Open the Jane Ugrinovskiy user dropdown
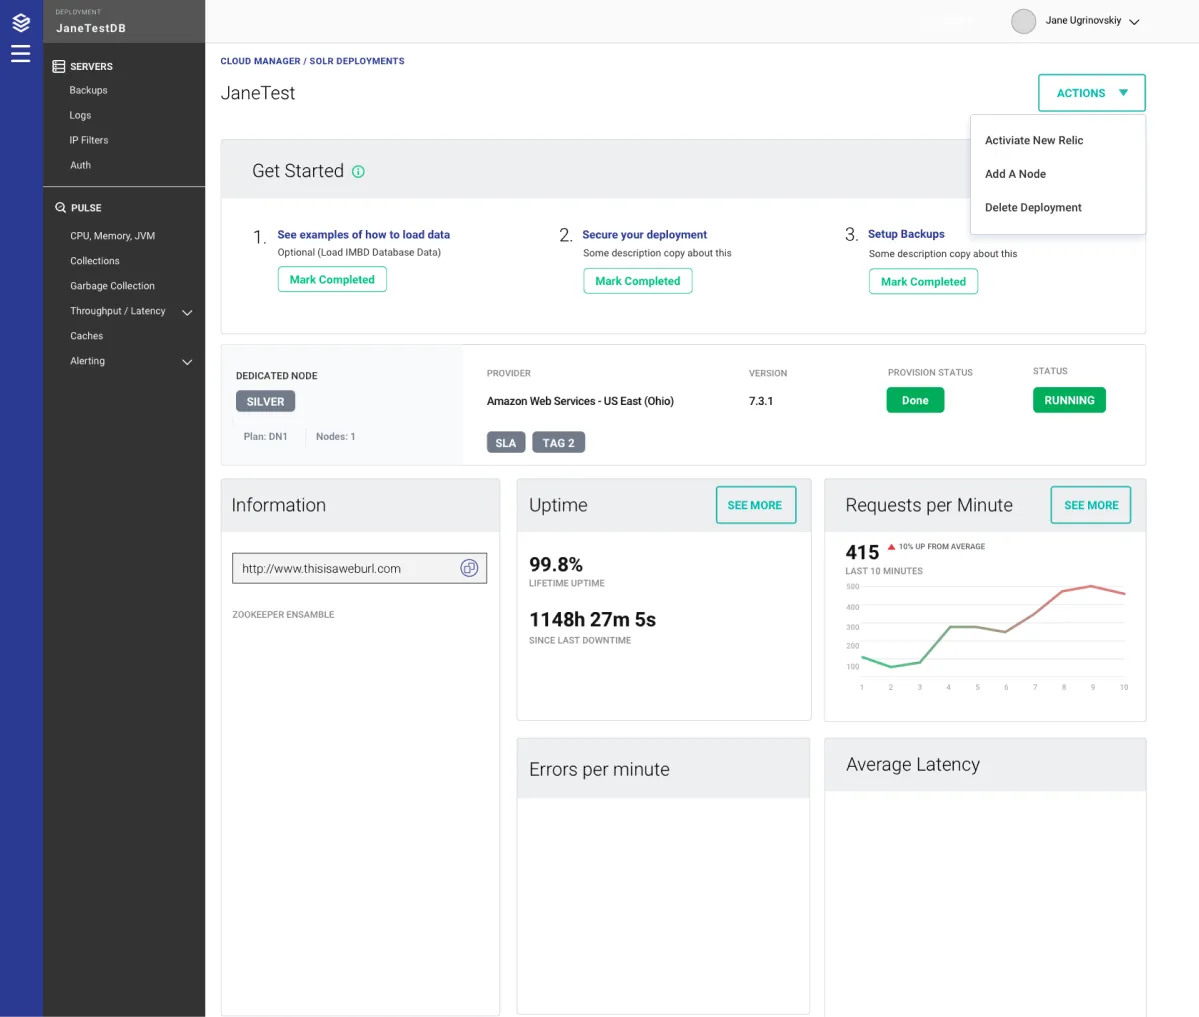Screen dimensions: 1199x1017 pos(1092,21)
